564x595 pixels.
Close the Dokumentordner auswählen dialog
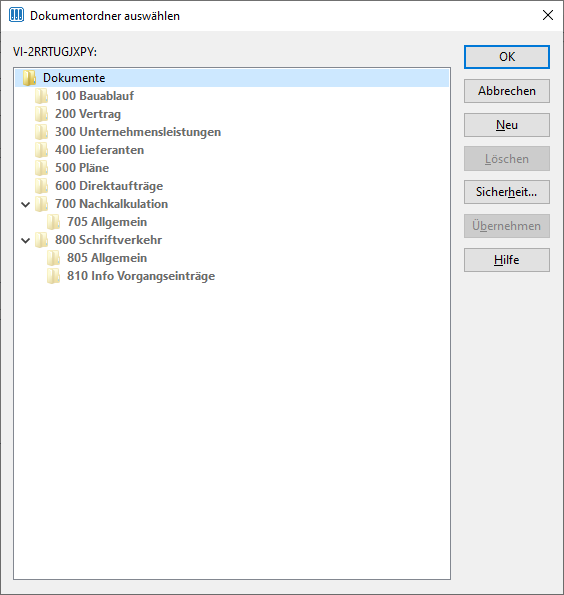[548, 15]
